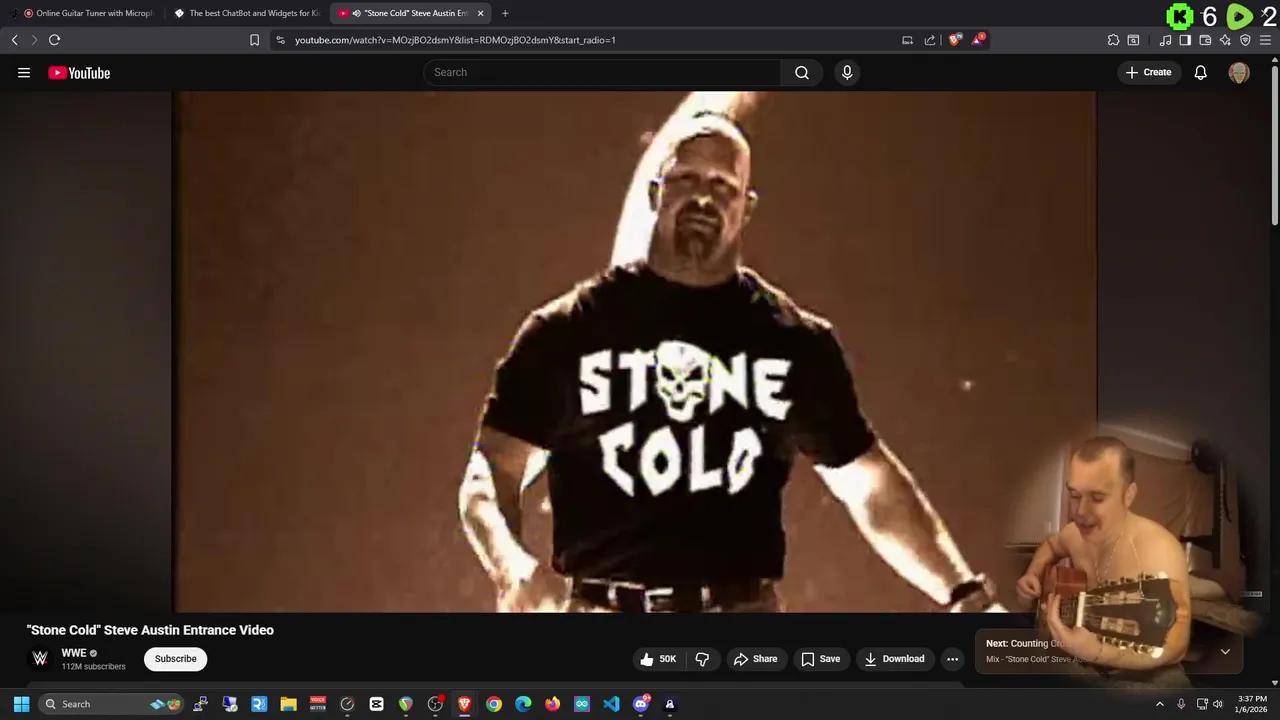Open a new browser tab
The width and height of the screenshot is (1280, 720).
[x=505, y=13]
